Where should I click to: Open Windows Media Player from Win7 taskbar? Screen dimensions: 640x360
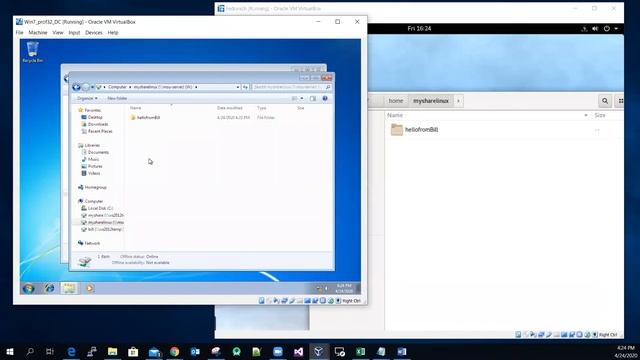[x=90, y=288]
